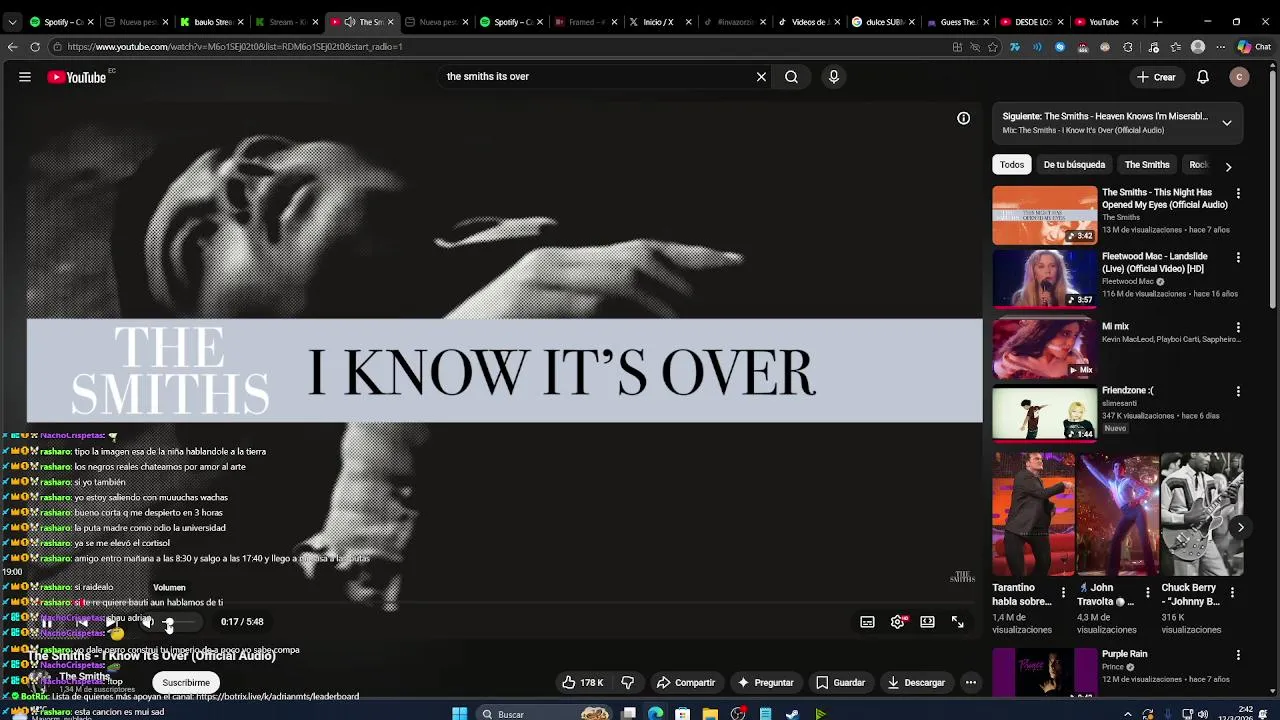Open This Night Has Opened My Eyes thumbnail
The image size is (1280, 720).
pos(1045,215)
